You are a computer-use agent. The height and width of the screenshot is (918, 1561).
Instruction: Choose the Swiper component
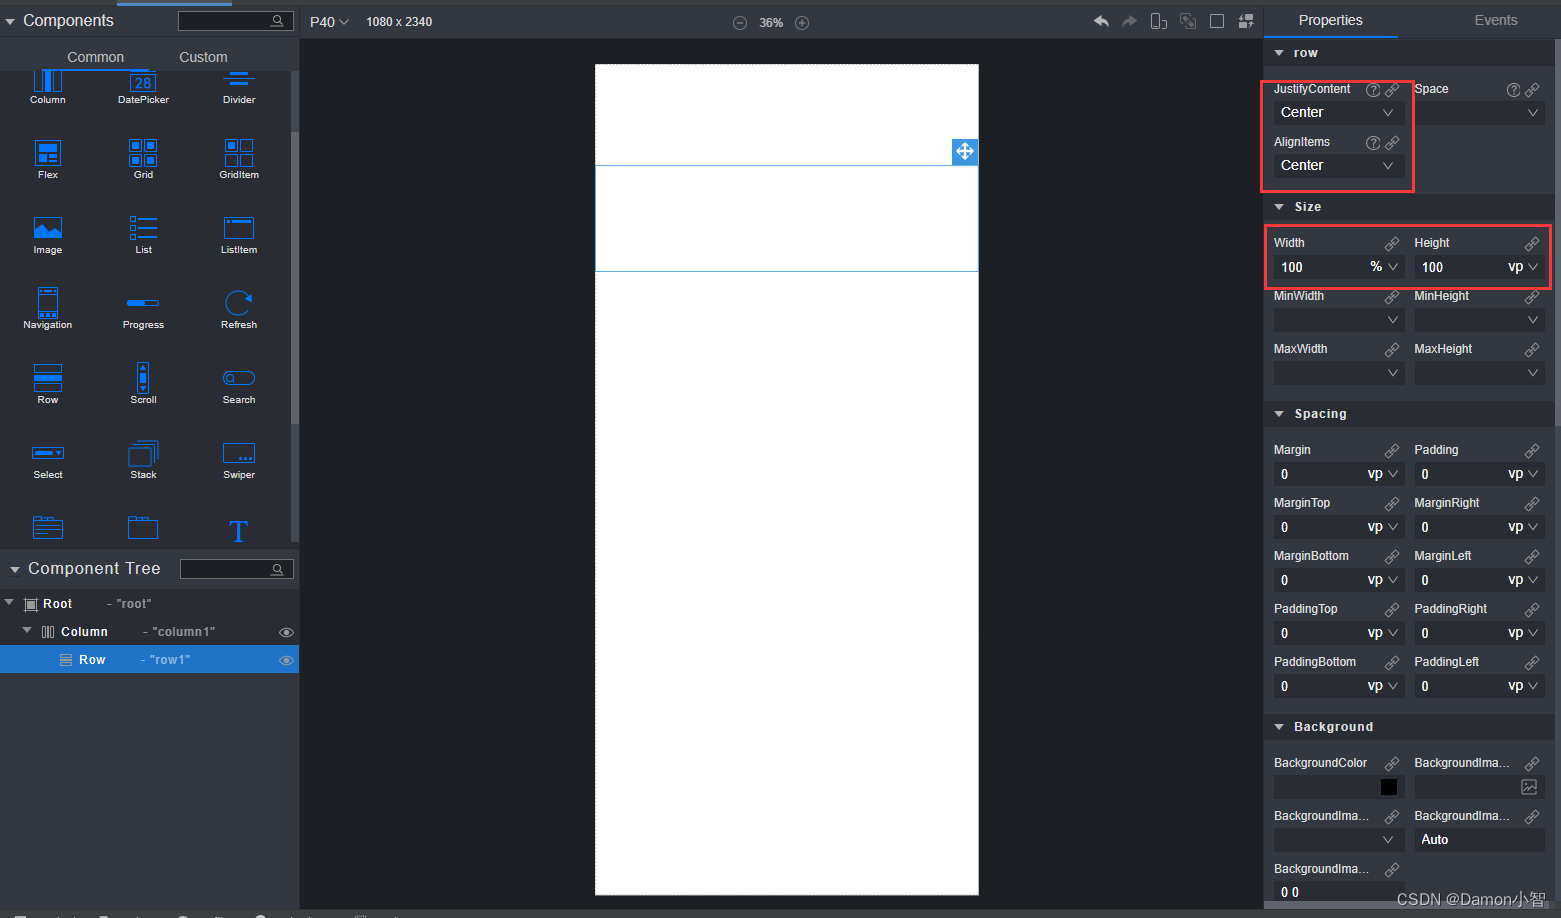click(239, 461)
